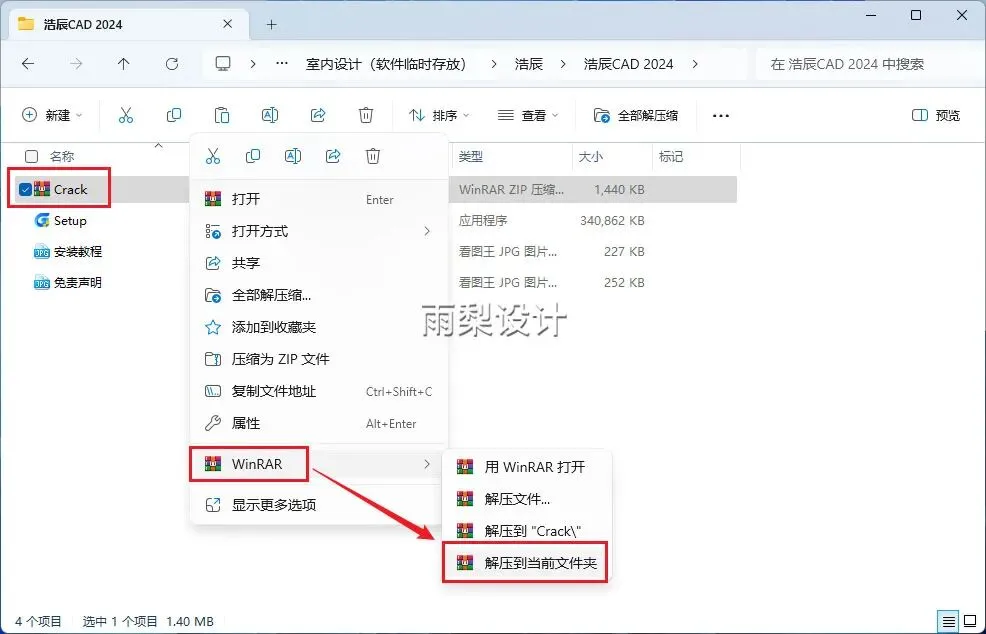
Task: Switch to large thumbnails view in the status bar
Action: point(970,621)
